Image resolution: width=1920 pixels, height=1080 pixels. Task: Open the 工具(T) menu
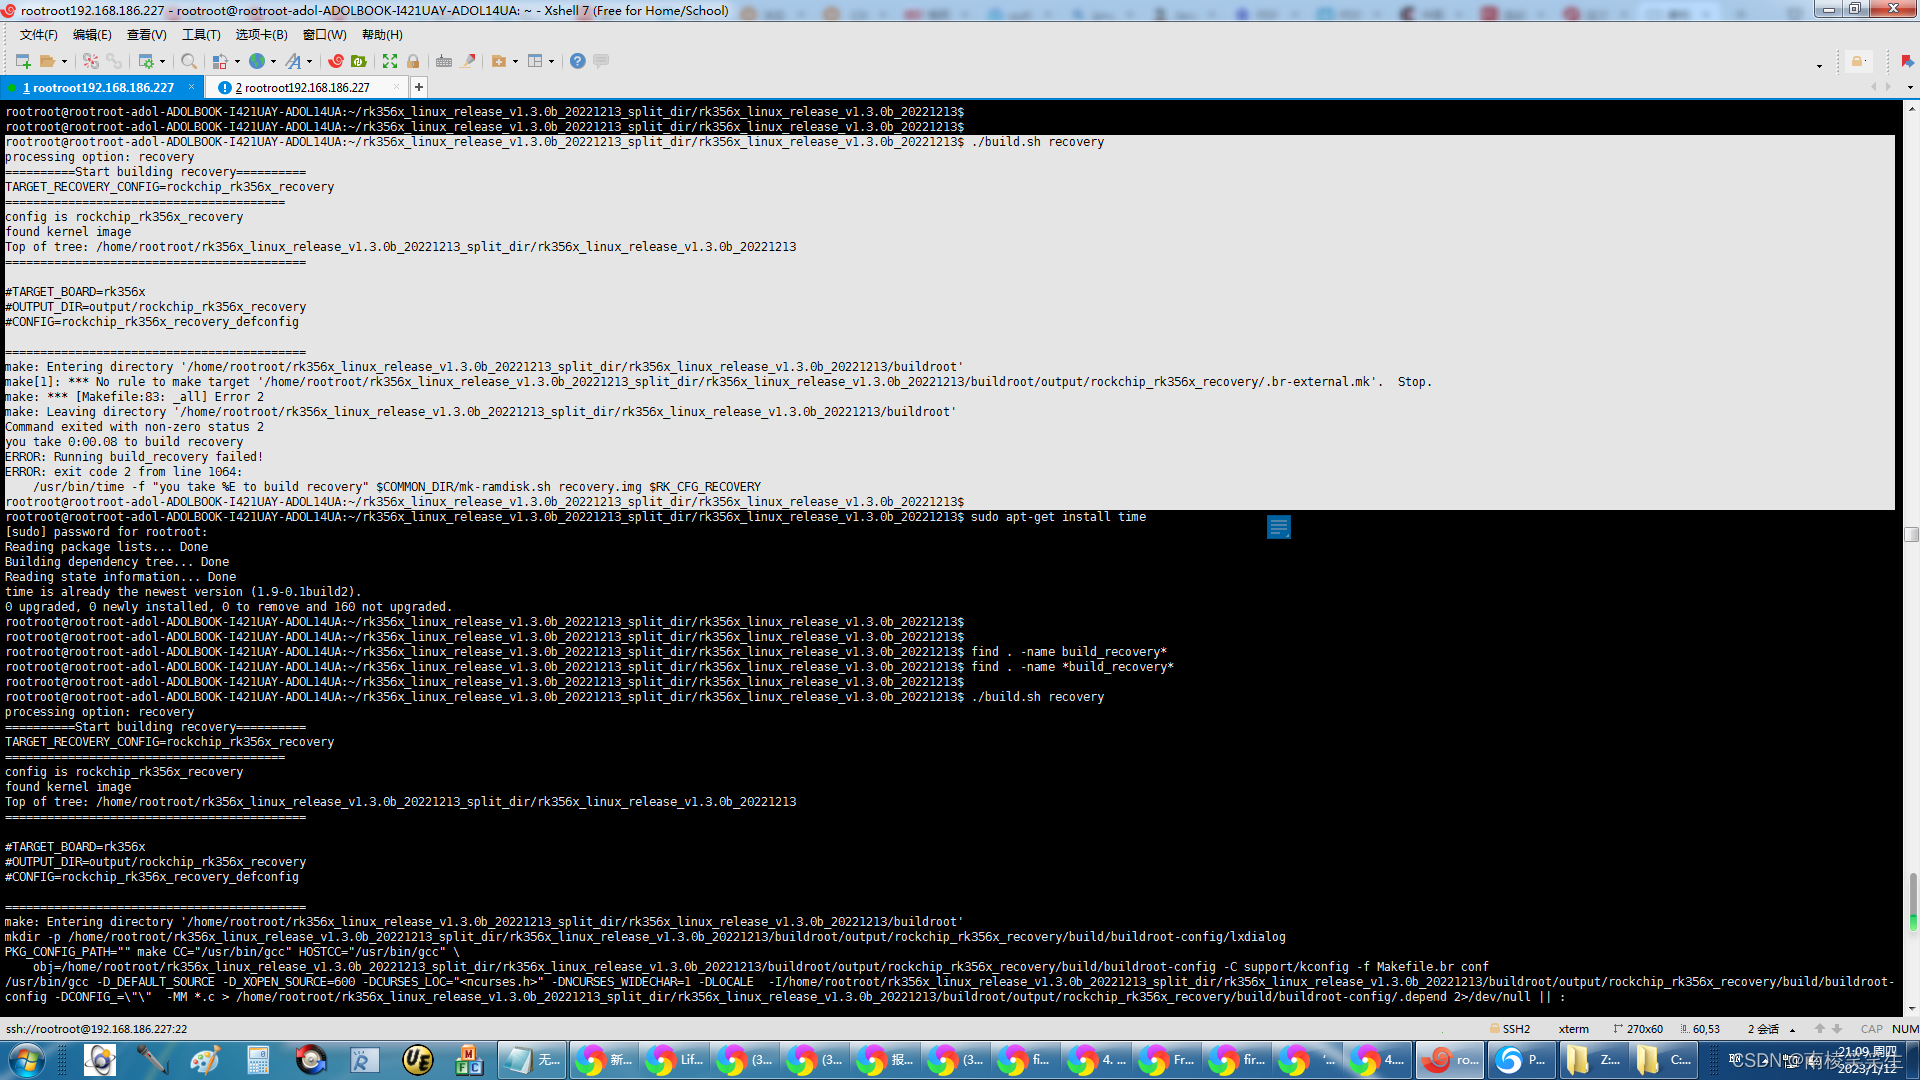[x=200, y=35]
